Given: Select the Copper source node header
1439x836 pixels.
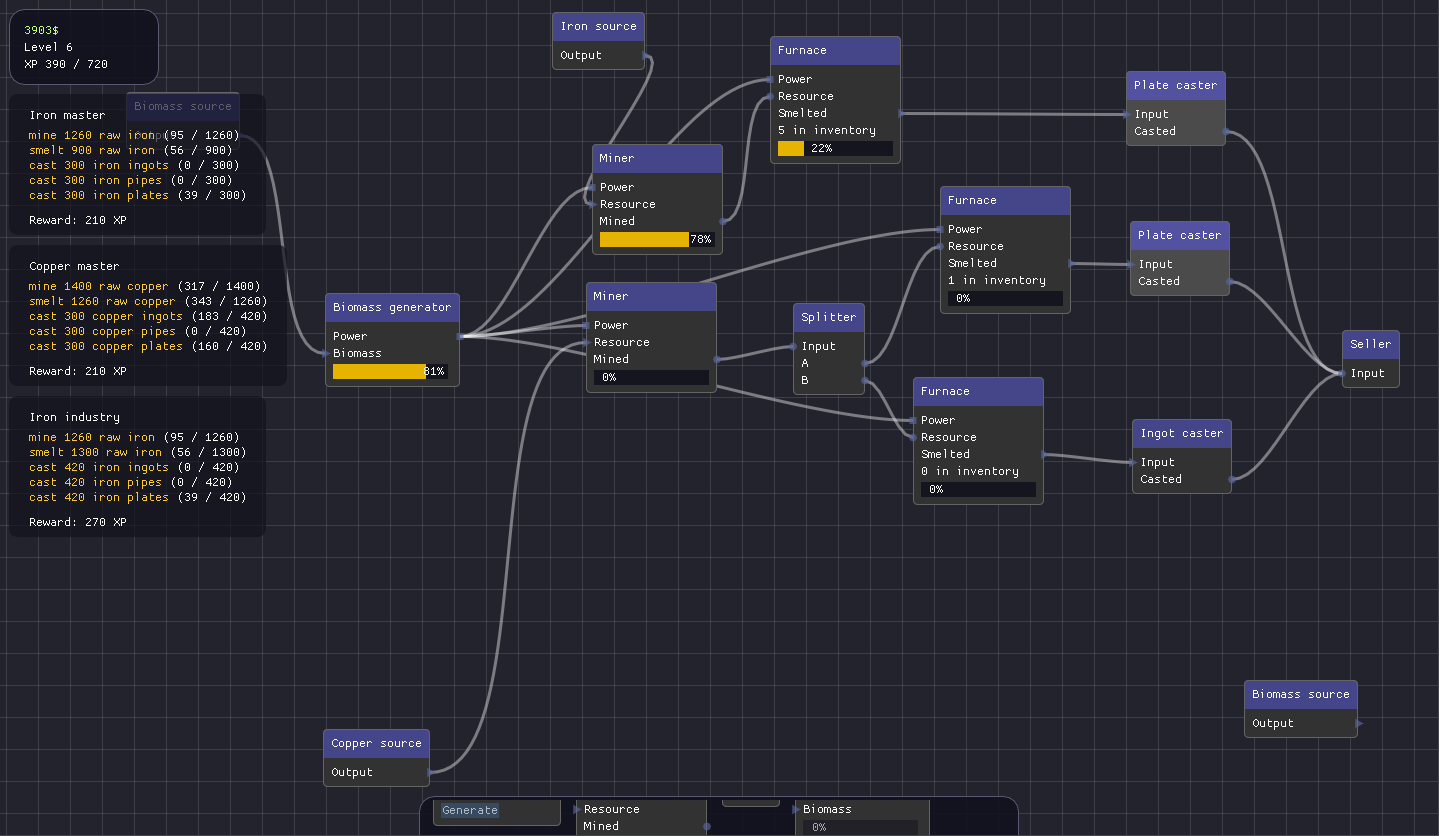Looking at the screenshot, I should pyautogui.click(x=376, y=743).
